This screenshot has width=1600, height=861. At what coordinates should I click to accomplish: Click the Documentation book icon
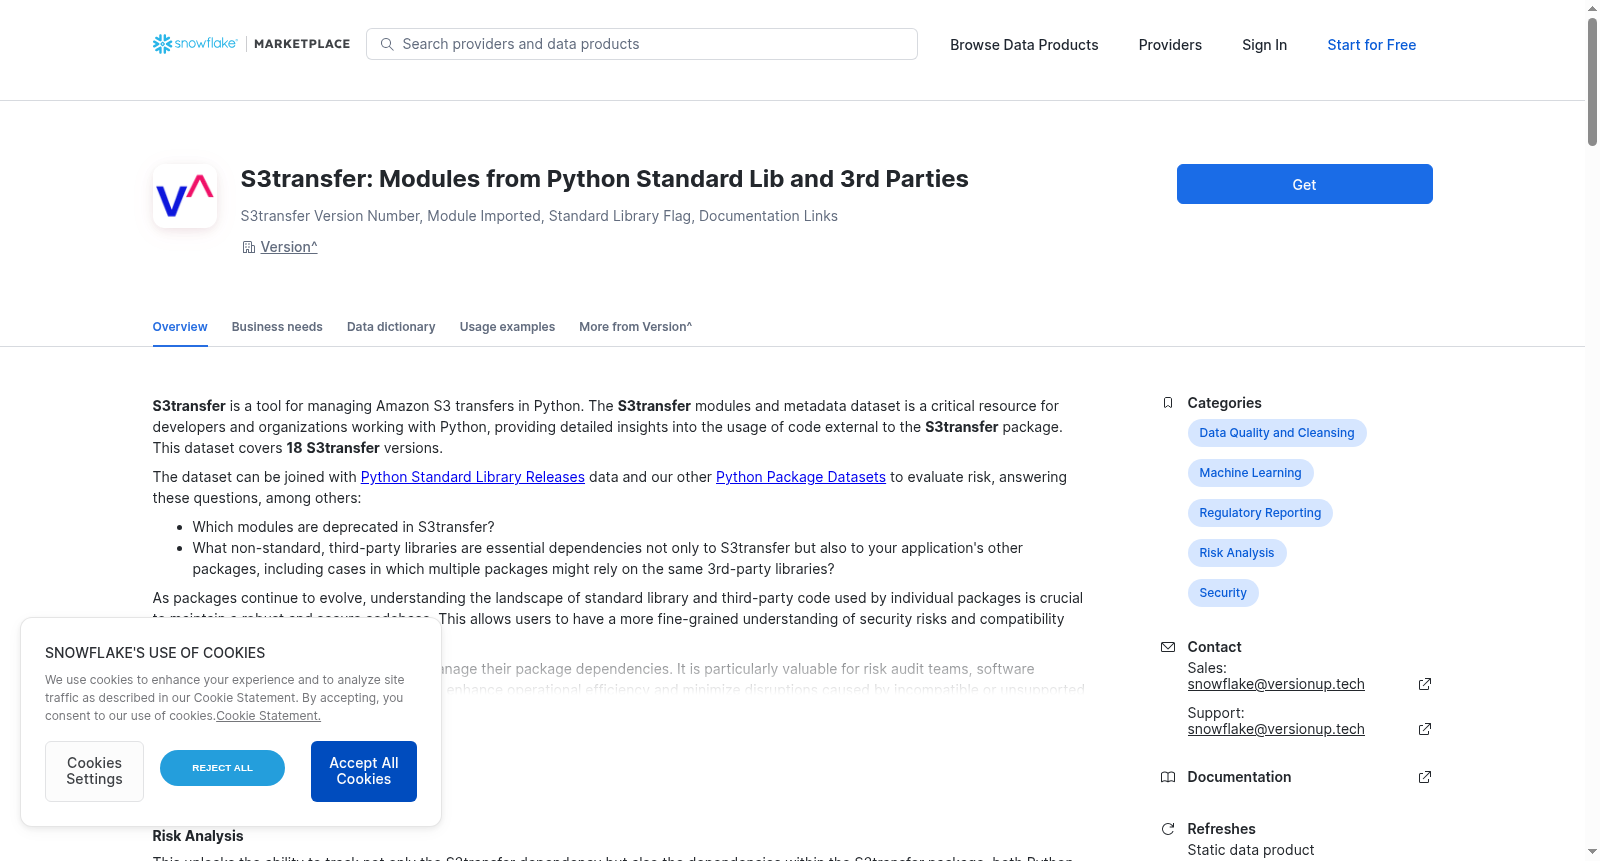[1168, 777]
